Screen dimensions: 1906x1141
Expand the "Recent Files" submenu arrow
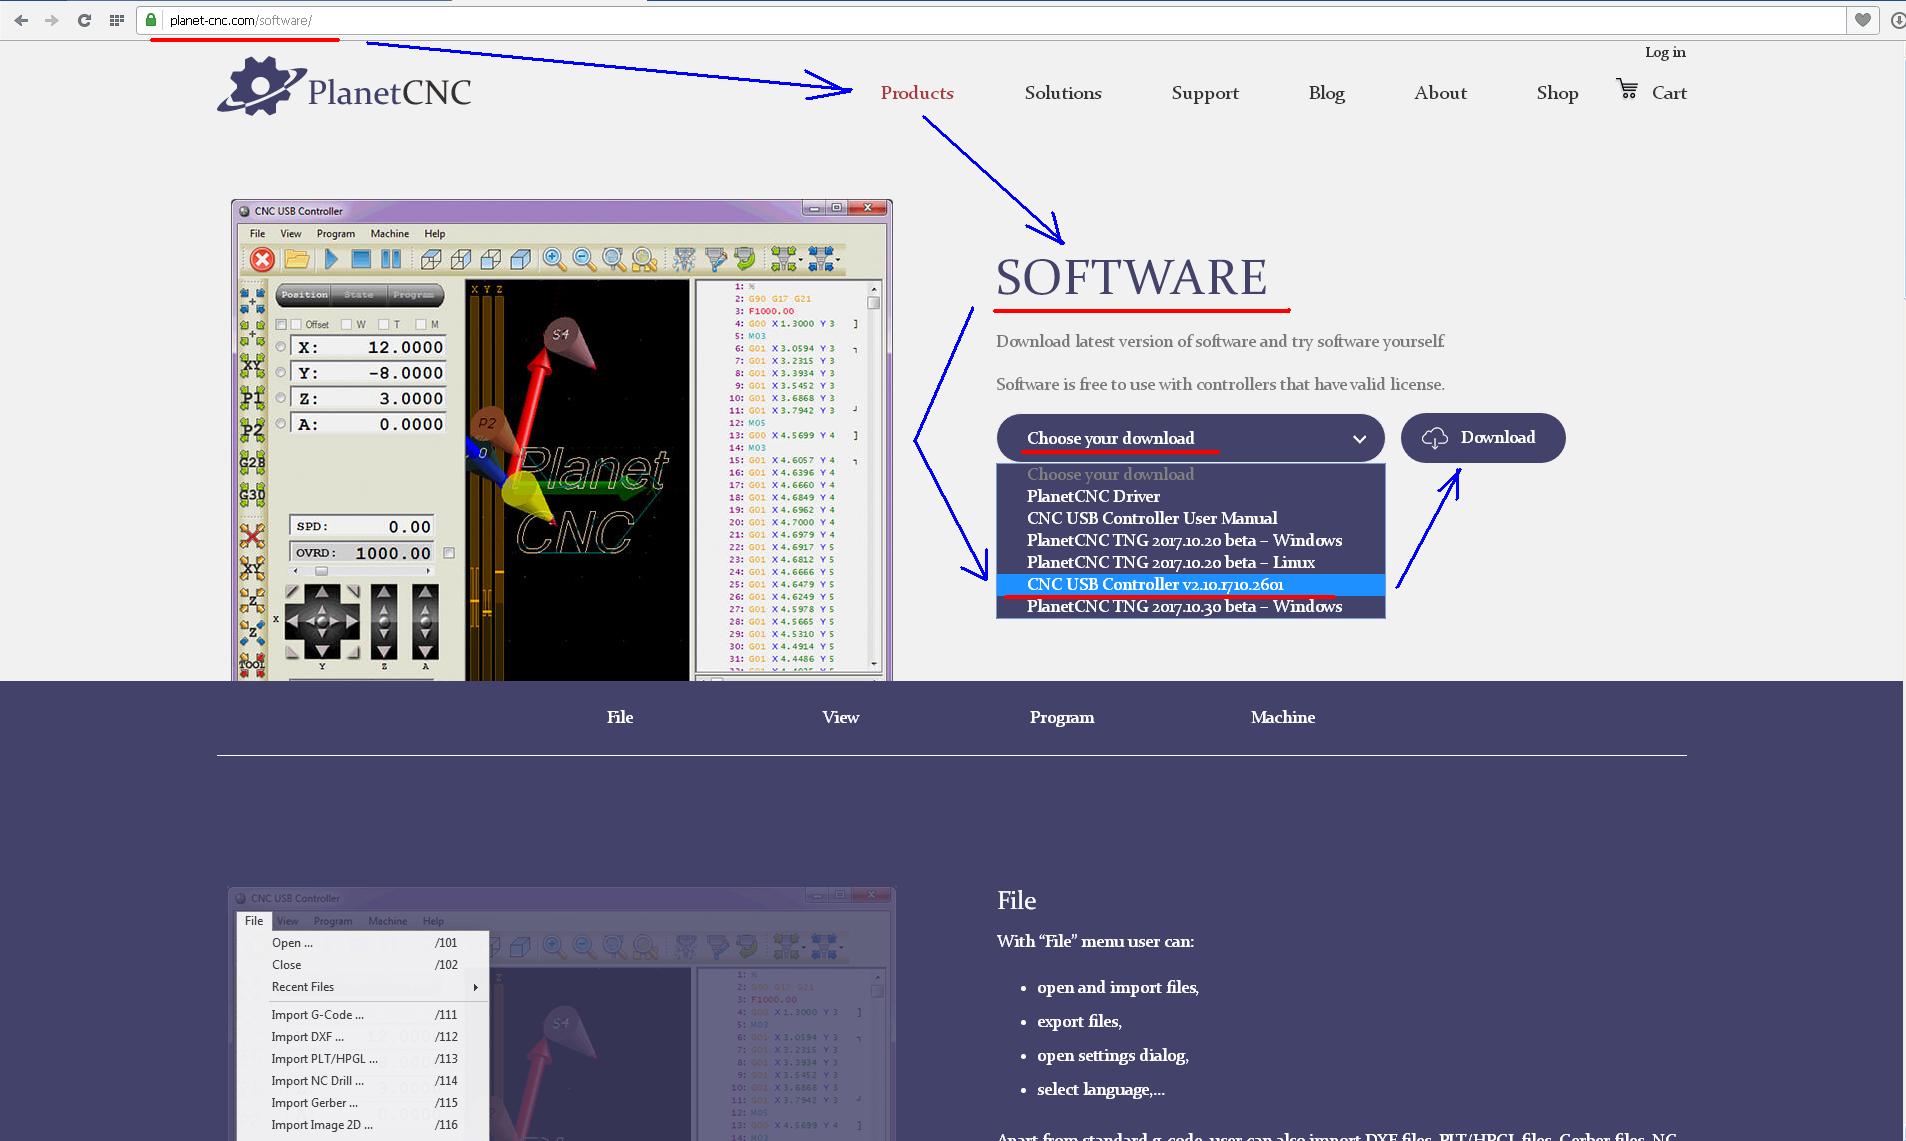tap(476, 987)
